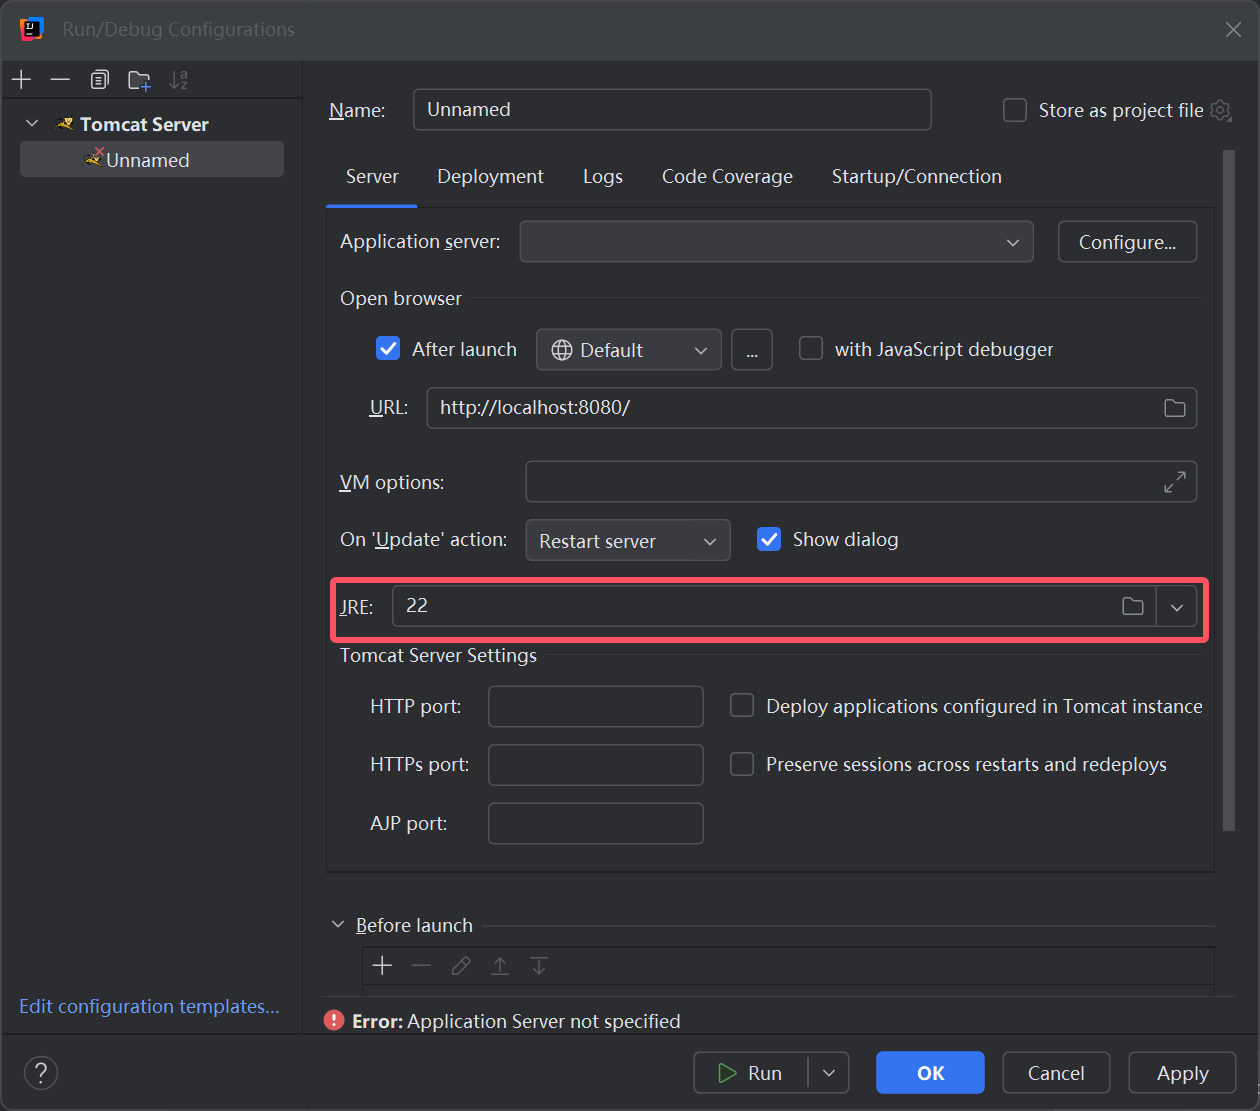Open the JRE dropdown arrow
Screen dimensions: 1260x1111
pyautogui.click(x=1177, y=607)
